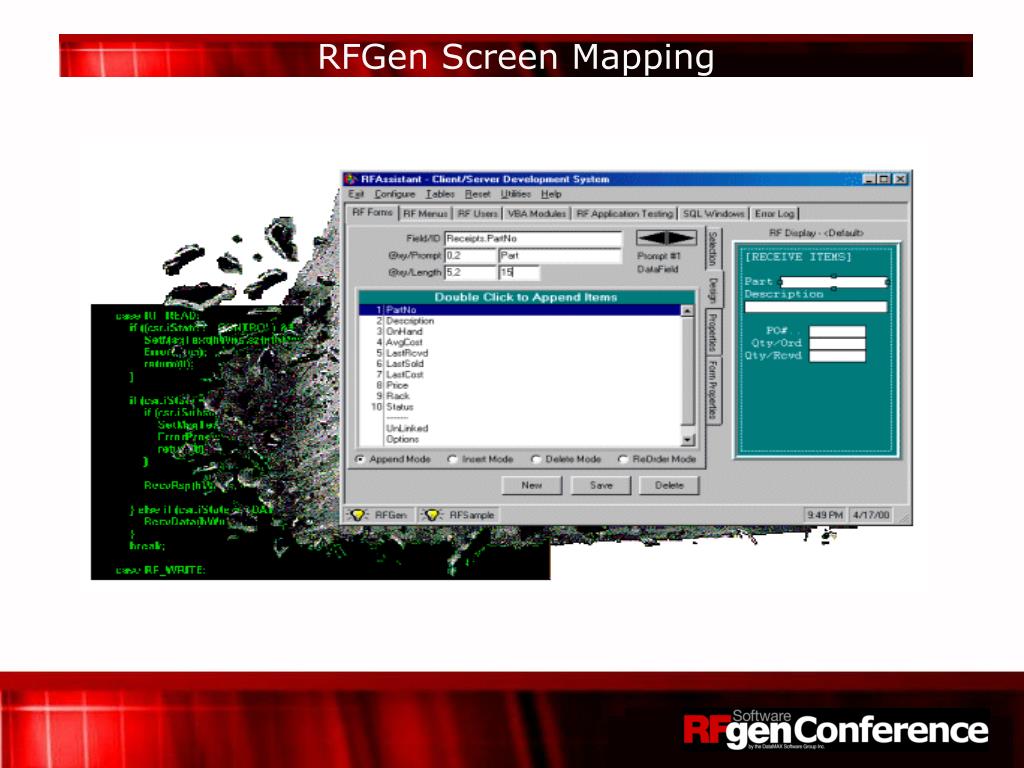The height and width of the screenshot is (768, 1024).
Task: Switch to the RF Menus tab
Action: [422, 211]
